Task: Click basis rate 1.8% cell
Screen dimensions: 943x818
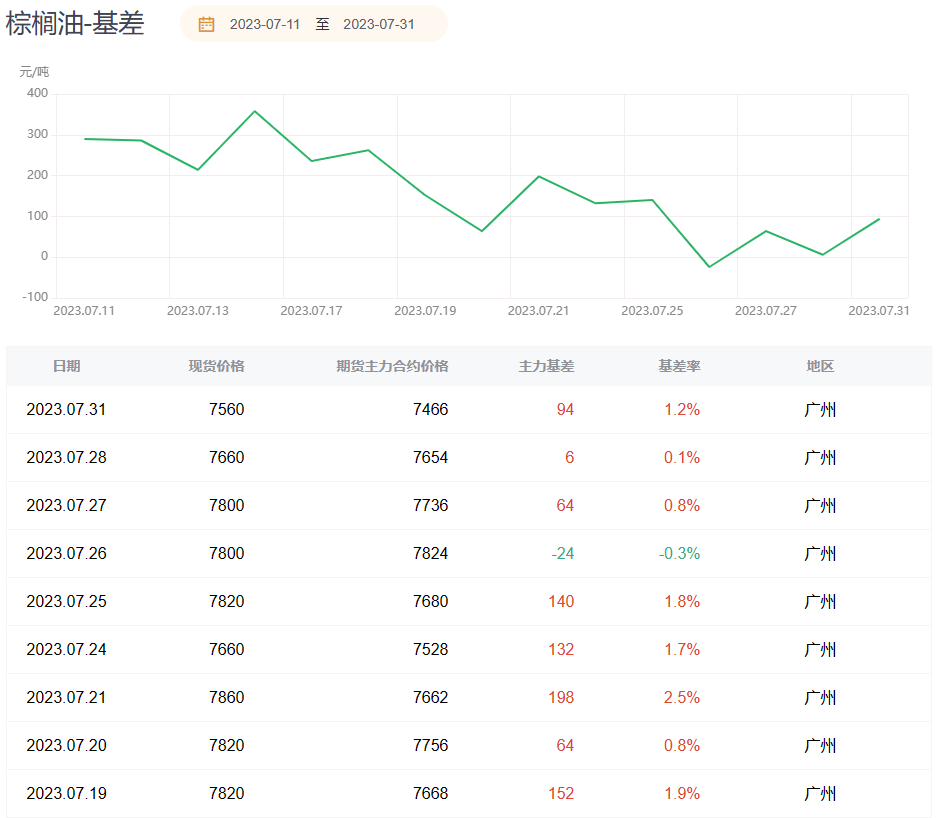Action: click(x=682, y=601)
